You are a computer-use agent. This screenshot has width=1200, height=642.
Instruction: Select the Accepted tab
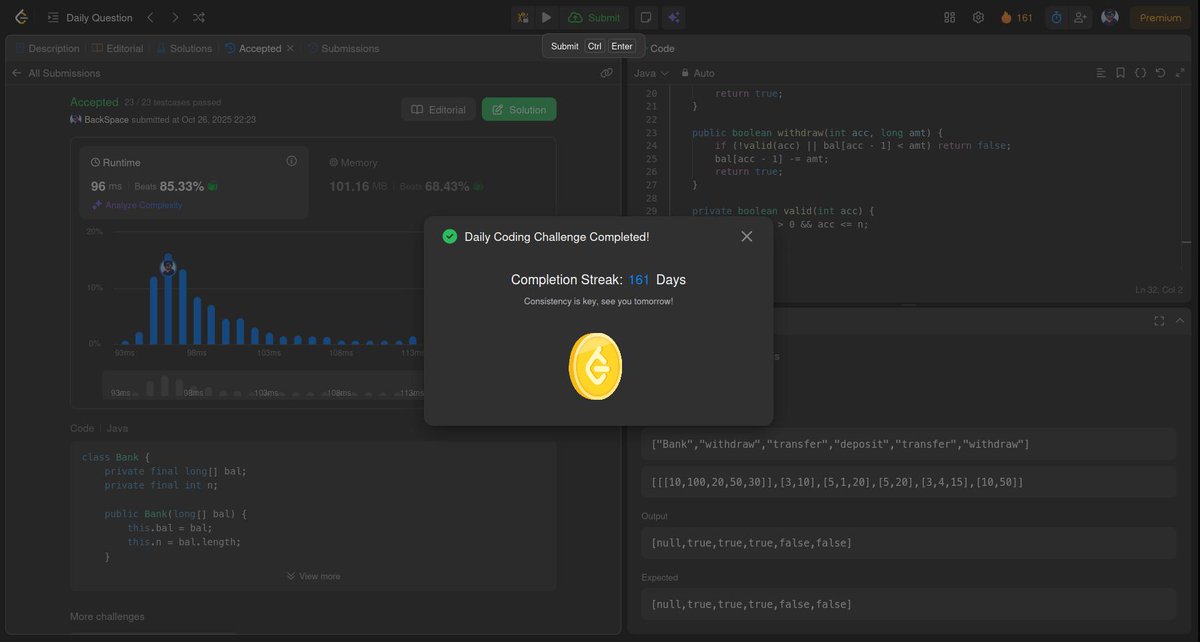(x=253, y=48)
